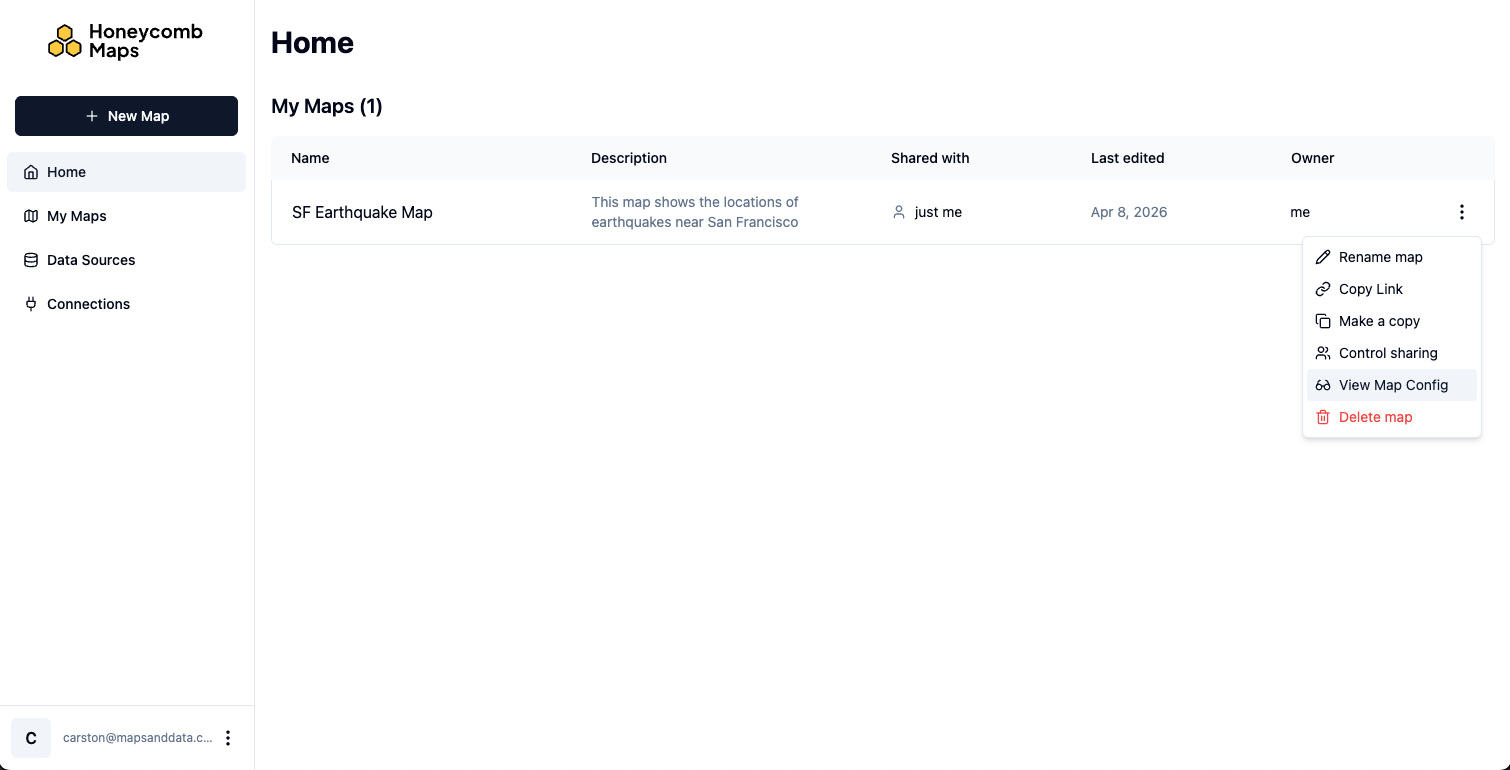Image resolution: width=1510 pixels, height=770 pixels.
Task: Click the trash icon next to Delete map
Action: pos(1322,417)
